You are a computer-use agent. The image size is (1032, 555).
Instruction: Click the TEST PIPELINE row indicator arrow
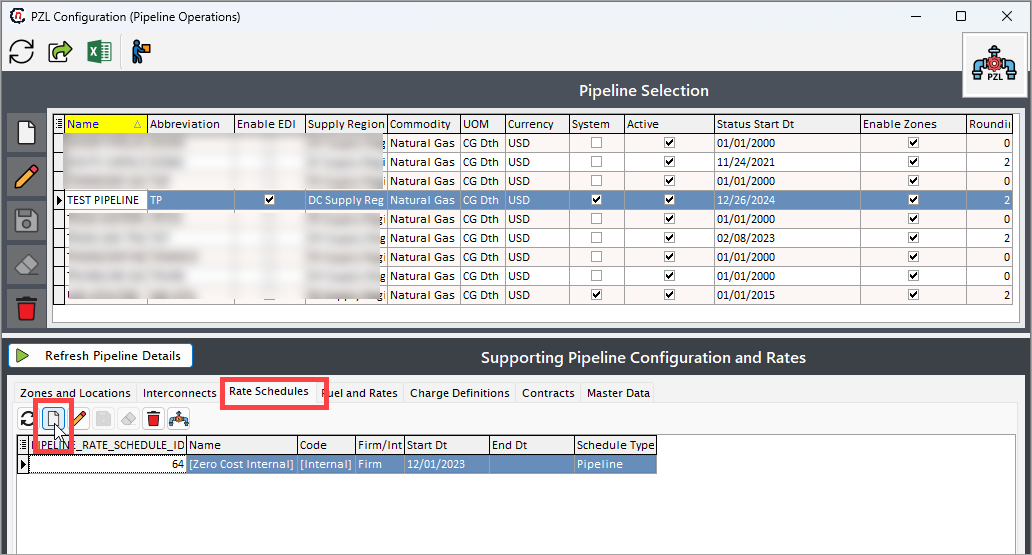pyautogui.click(x=59, y=199)
